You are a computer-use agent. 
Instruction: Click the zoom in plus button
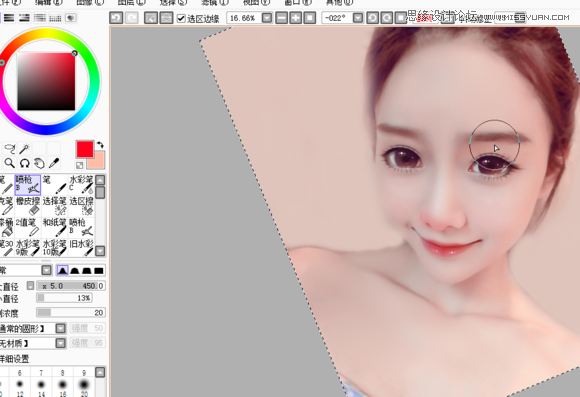(x=296, y=18)
